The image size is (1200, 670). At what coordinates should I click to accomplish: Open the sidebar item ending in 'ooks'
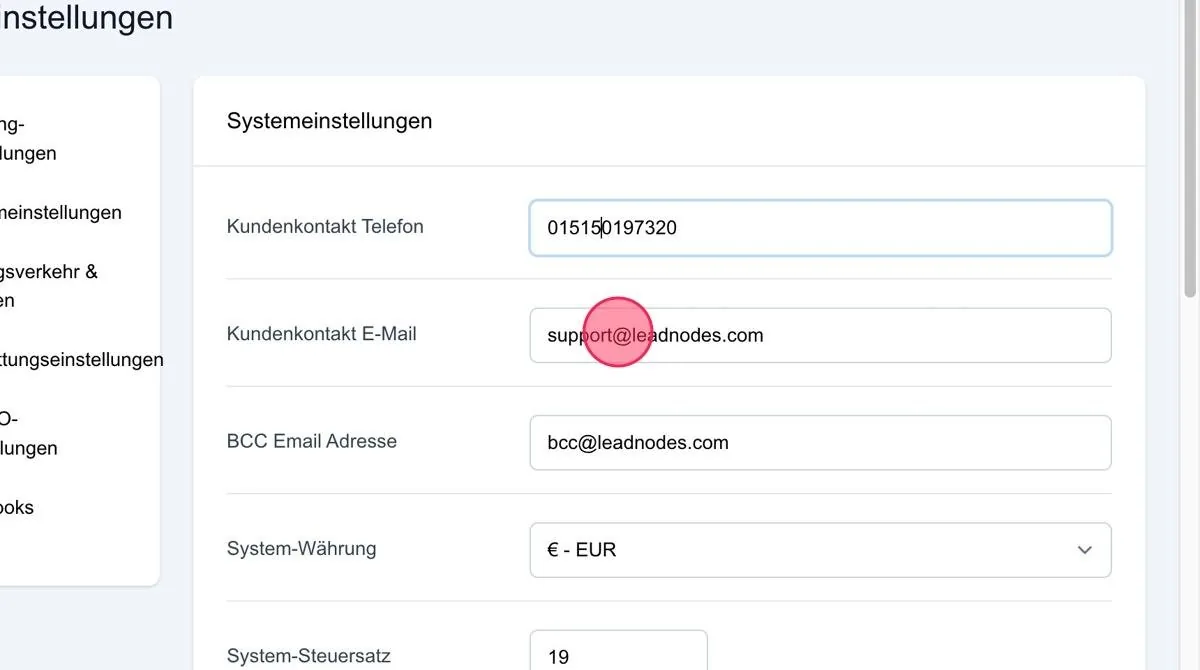click(x=17, y=507)
